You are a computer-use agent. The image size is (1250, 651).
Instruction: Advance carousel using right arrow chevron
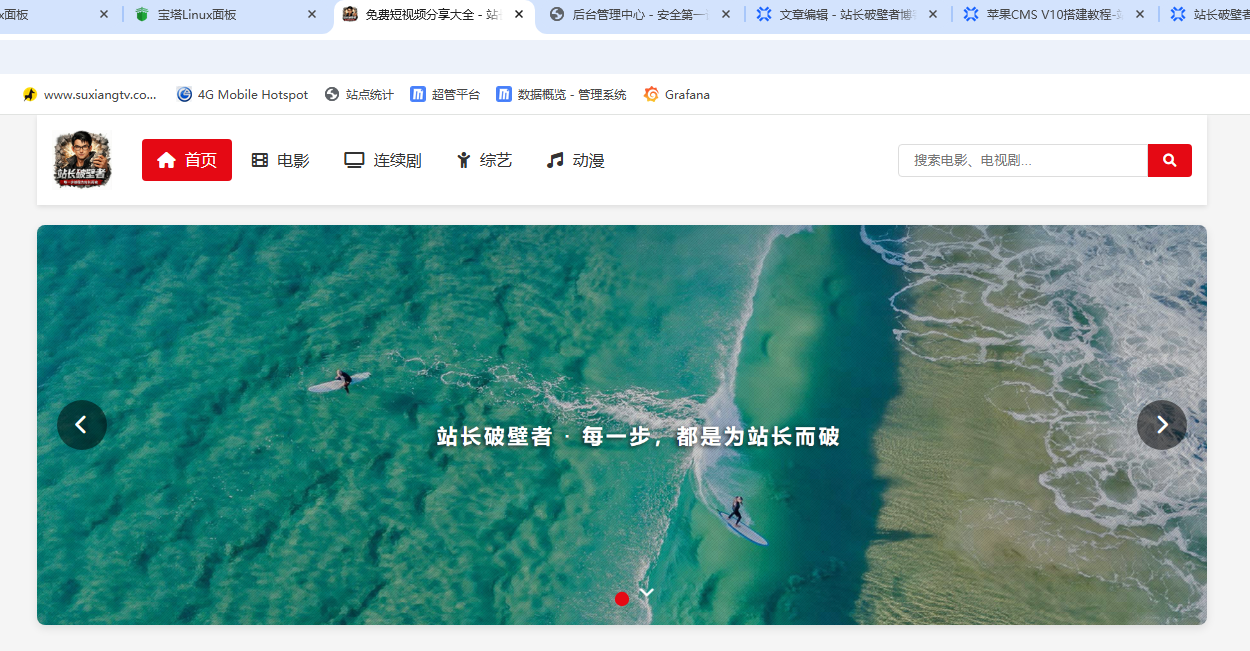1162,424
